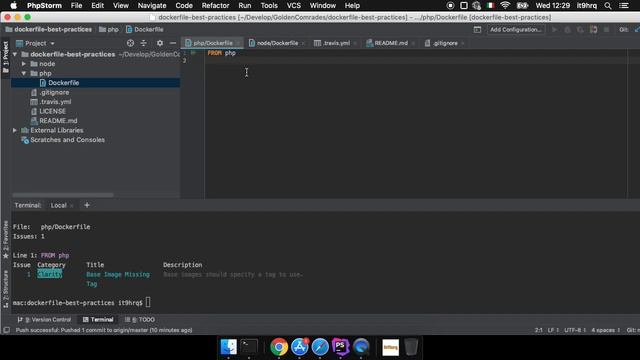Image resolution: width=640 pixels, height=360 pixels.
Task: Open the Code menu
Action: (184, 6)
